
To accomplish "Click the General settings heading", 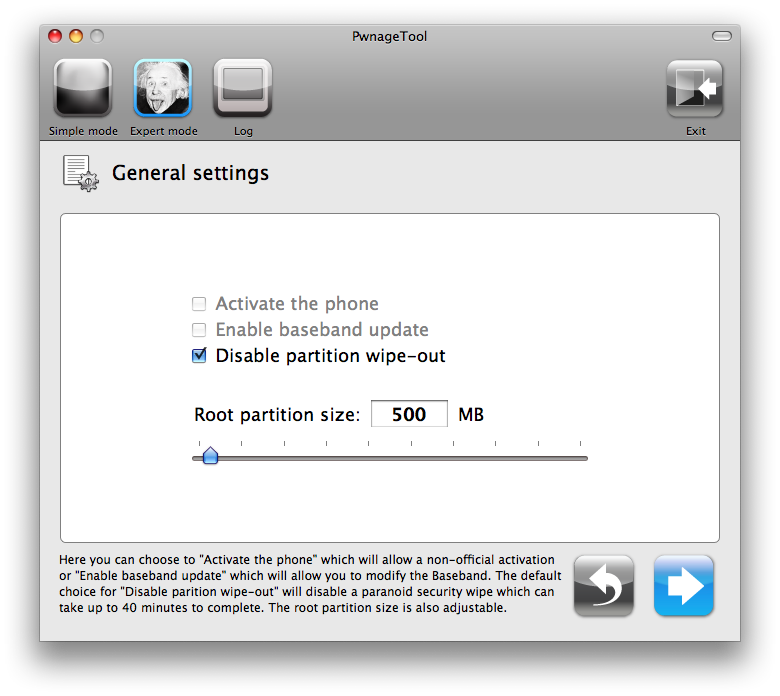I will pyautogui.click(x=190, y=173).
